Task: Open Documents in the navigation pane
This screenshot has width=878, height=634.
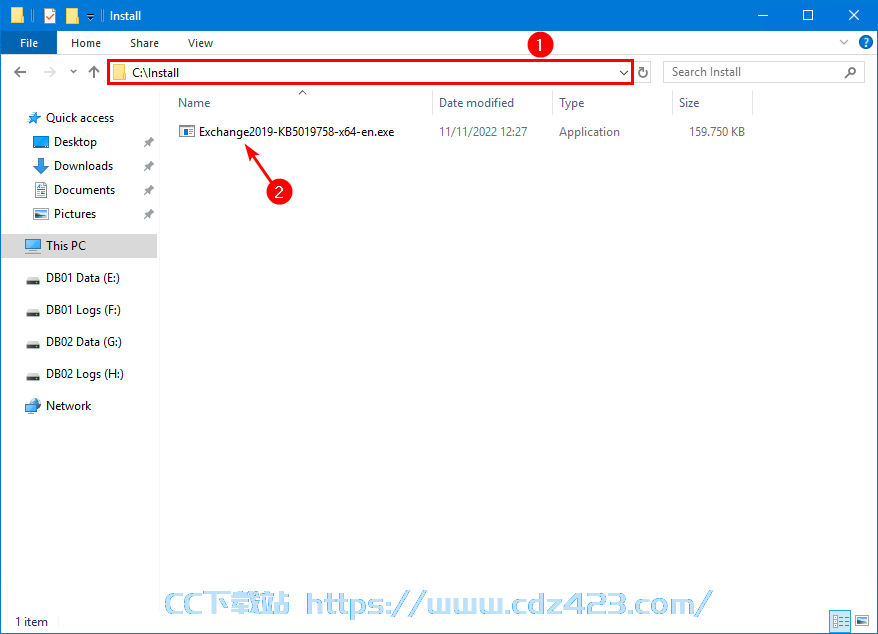Action: pos(84,190)
